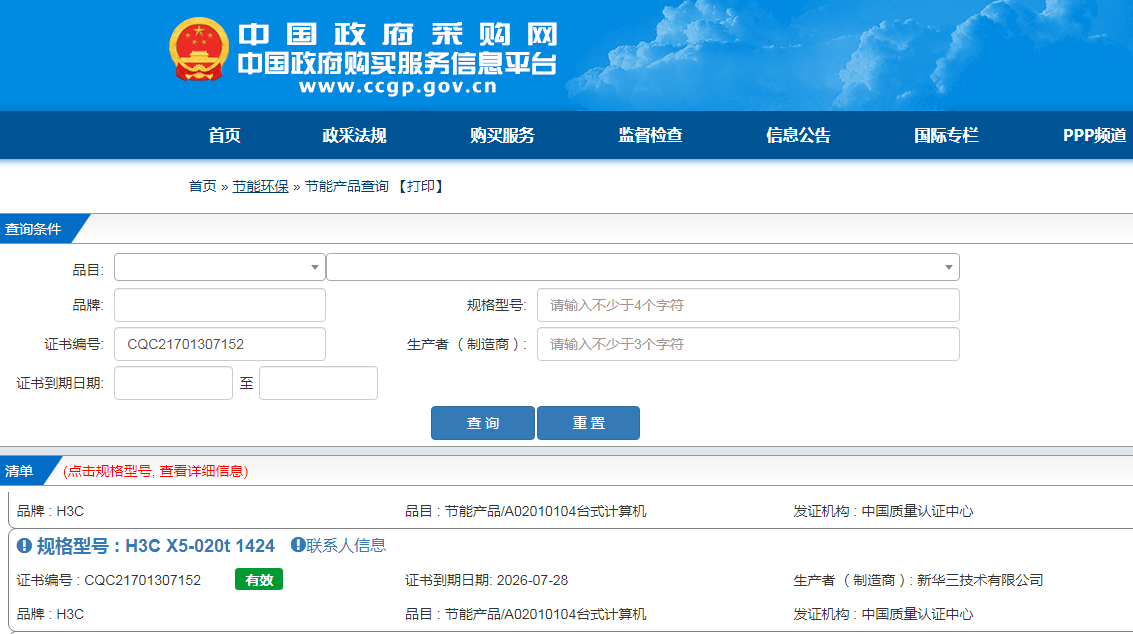
Task: Click the 中国政府采购网 site title
Action: [x=398, y=34]
